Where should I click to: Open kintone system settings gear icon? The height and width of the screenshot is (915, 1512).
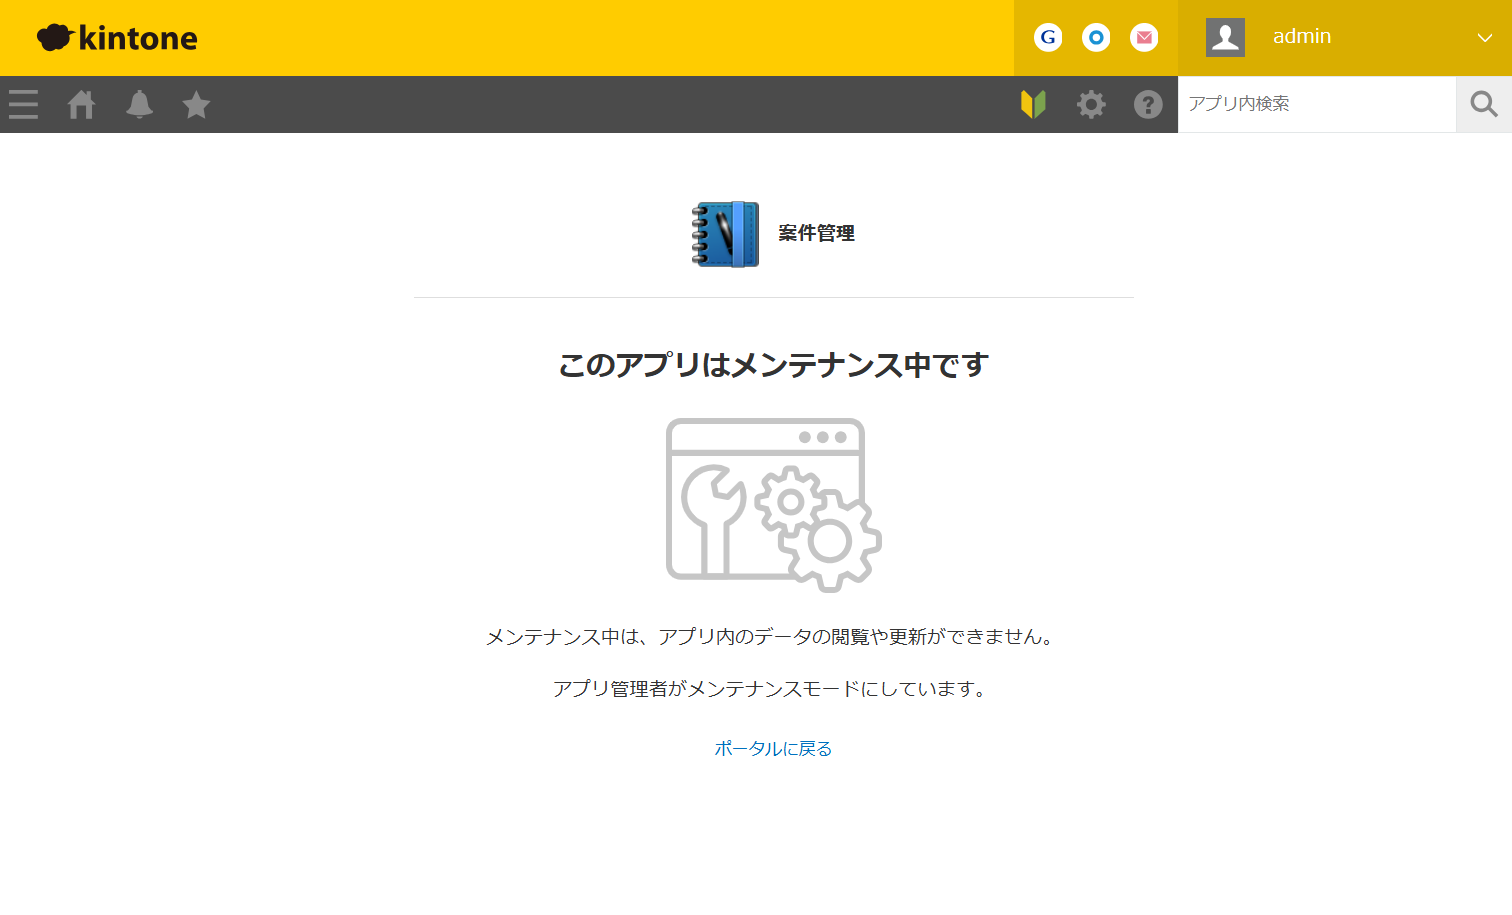[1091, 104]
